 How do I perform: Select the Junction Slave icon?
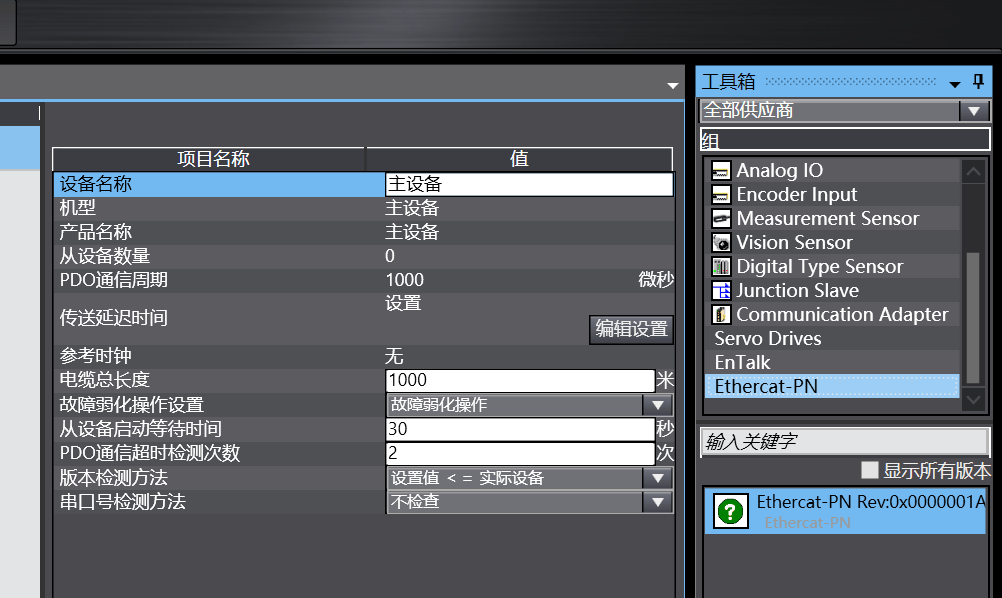click(x=721, y=291)
